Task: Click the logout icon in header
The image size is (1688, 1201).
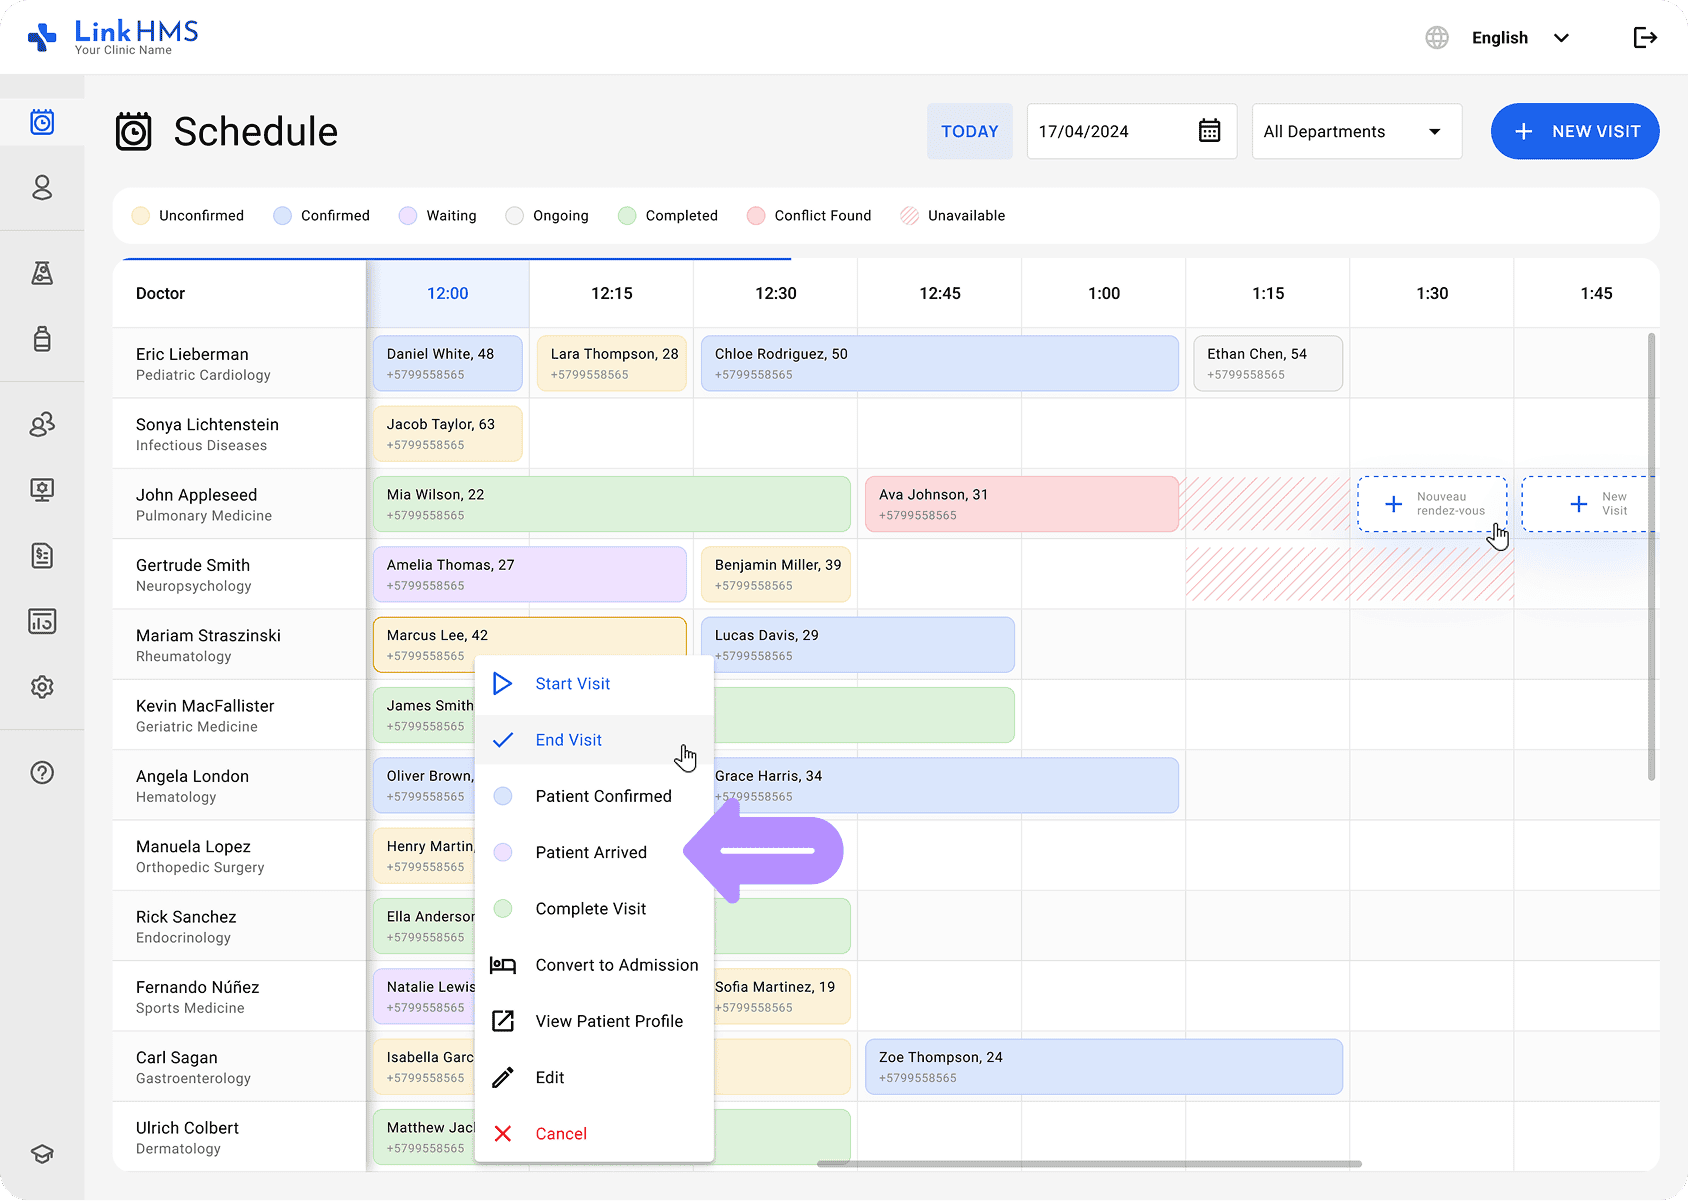Action: click(x=1645, y=38)
